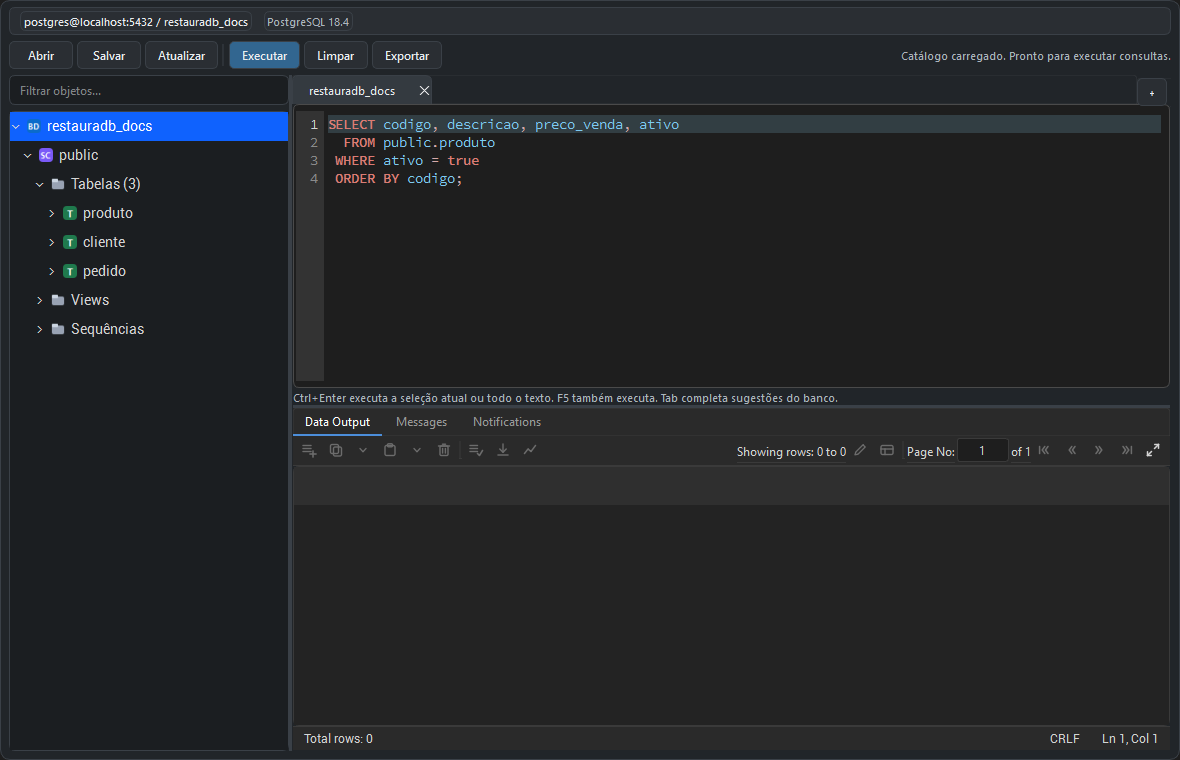Click the WHERE ativo = true line
The height and width of the screenshot is (760, 1180).
(407, 161)
